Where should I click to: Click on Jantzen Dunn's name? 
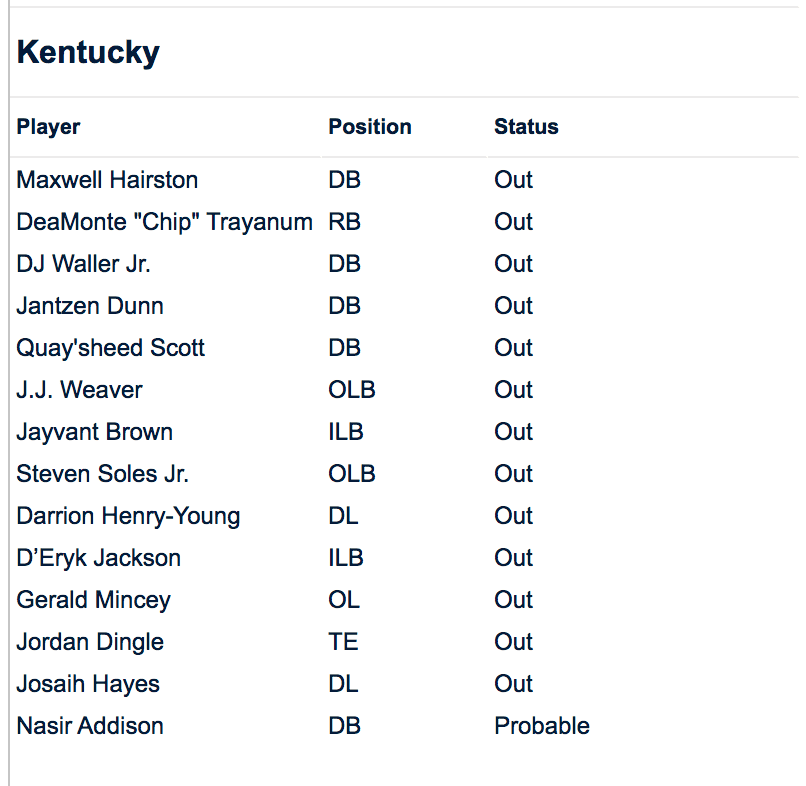click(90, 306)
